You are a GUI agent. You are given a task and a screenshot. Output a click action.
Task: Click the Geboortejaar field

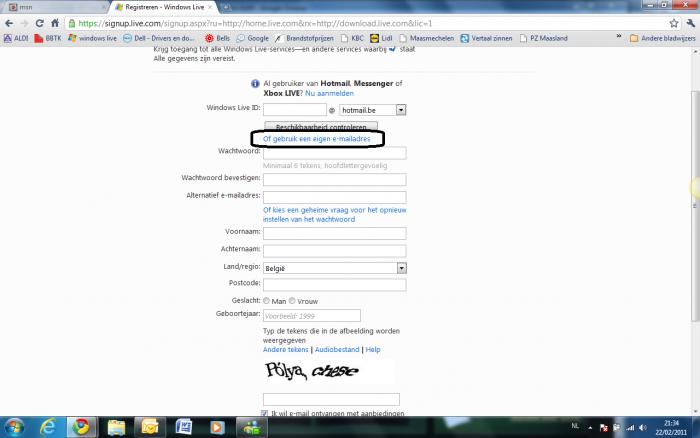coord(312,316)
